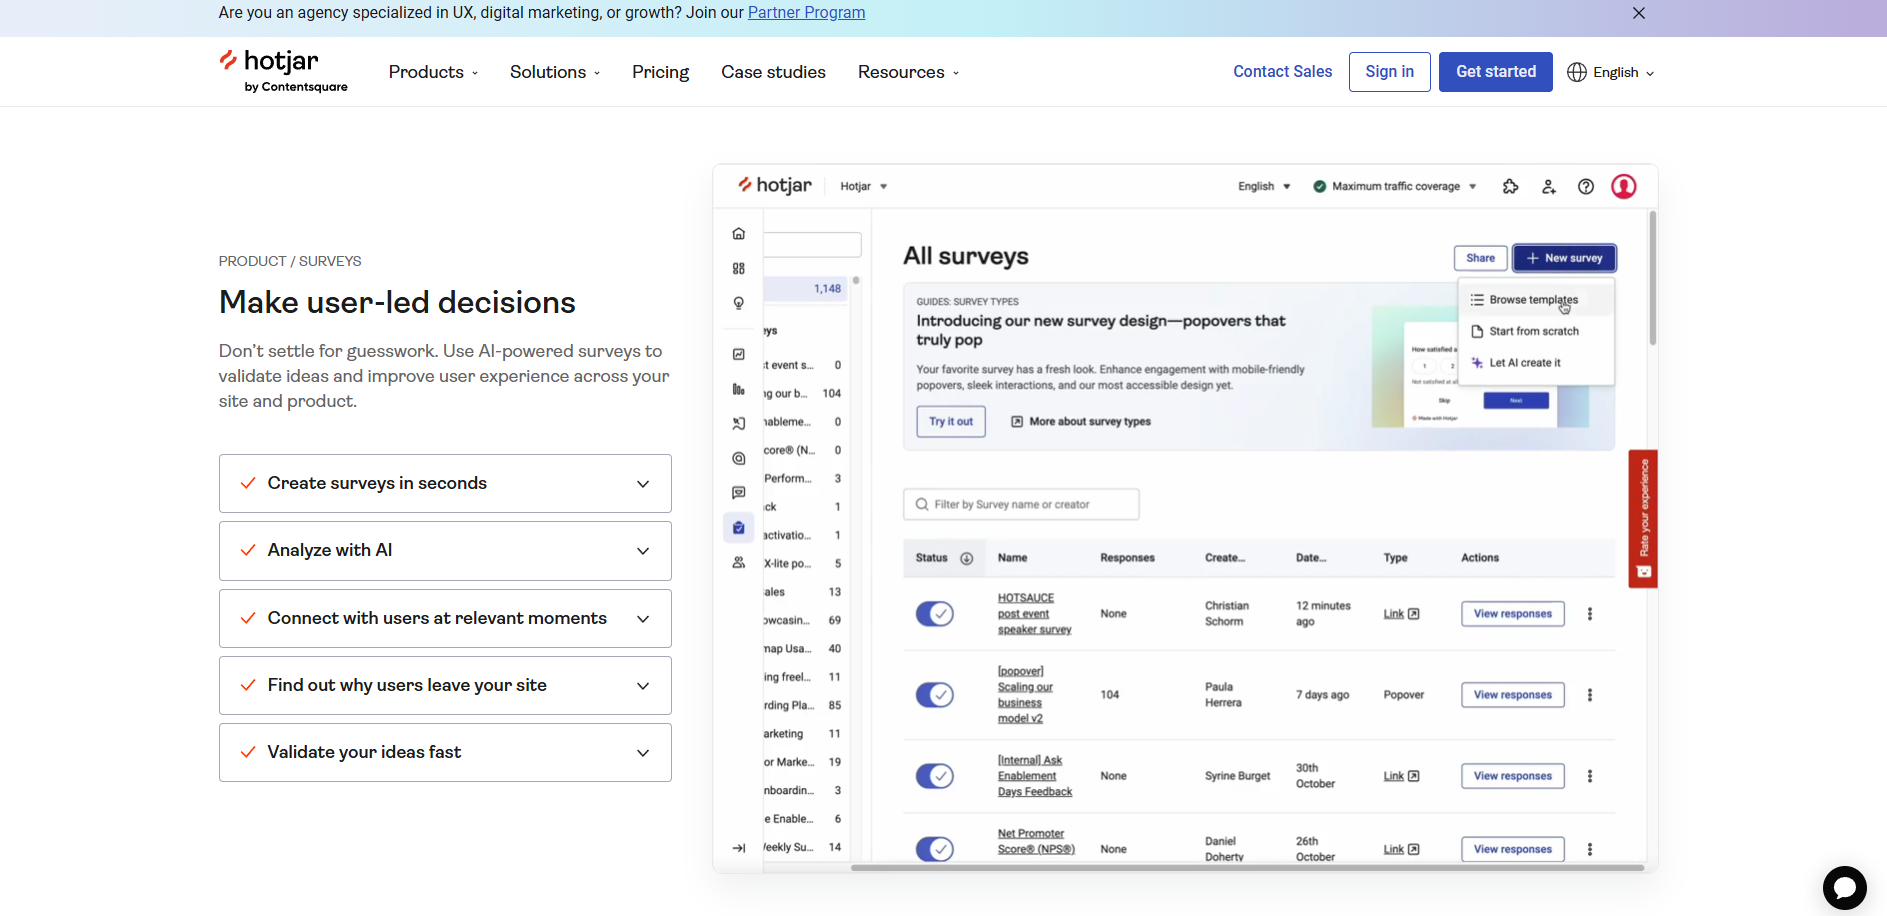Click the Status column sort icon
Screen dimensions: 1887x916
pos(967,558)
